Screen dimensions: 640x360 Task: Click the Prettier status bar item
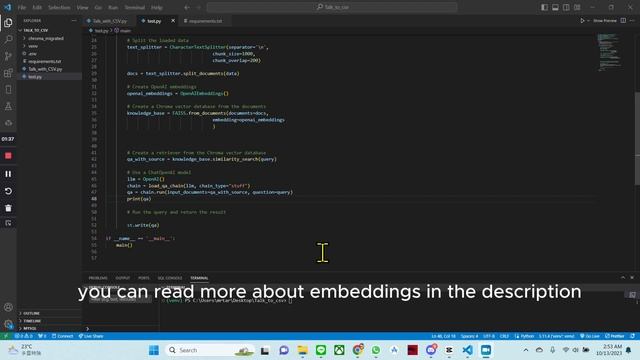[615, 336]
